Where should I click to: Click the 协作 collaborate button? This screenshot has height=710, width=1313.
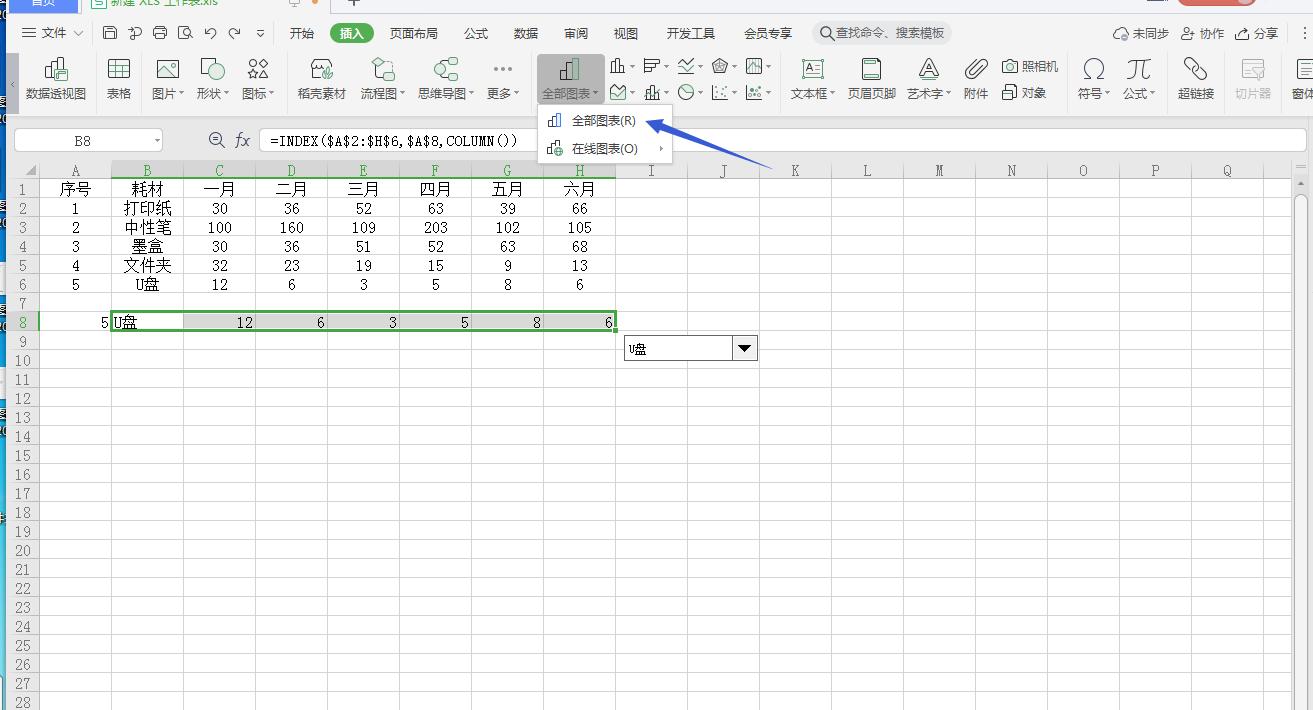point(1202,33)
